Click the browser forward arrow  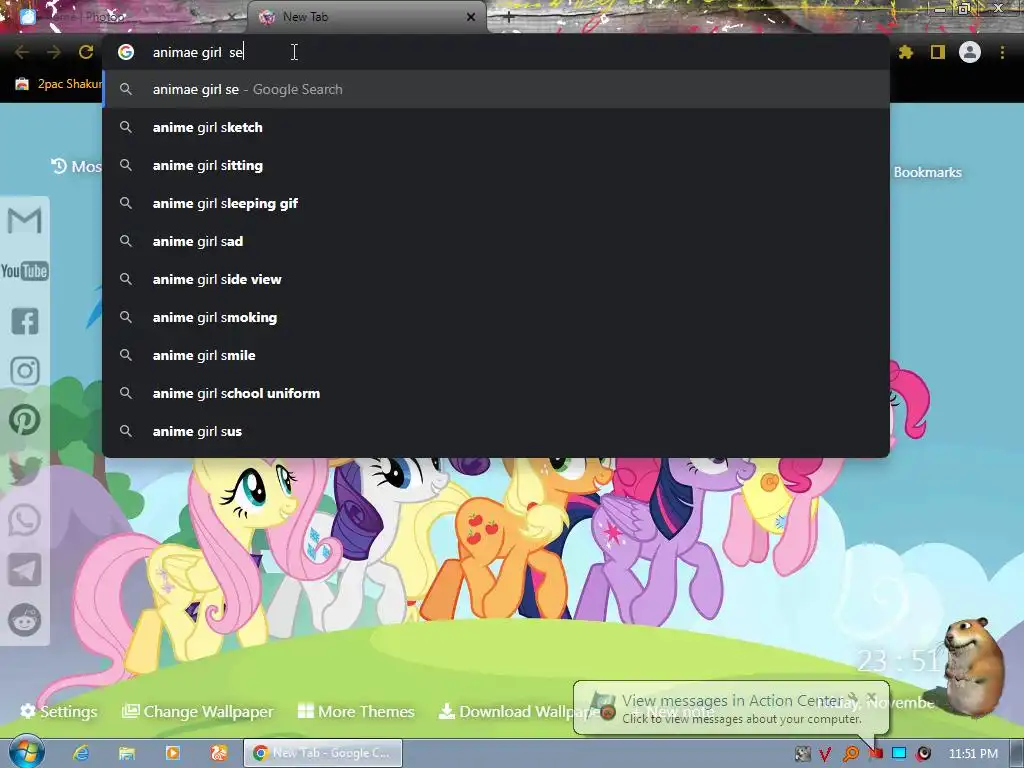(x=54, y=52)
